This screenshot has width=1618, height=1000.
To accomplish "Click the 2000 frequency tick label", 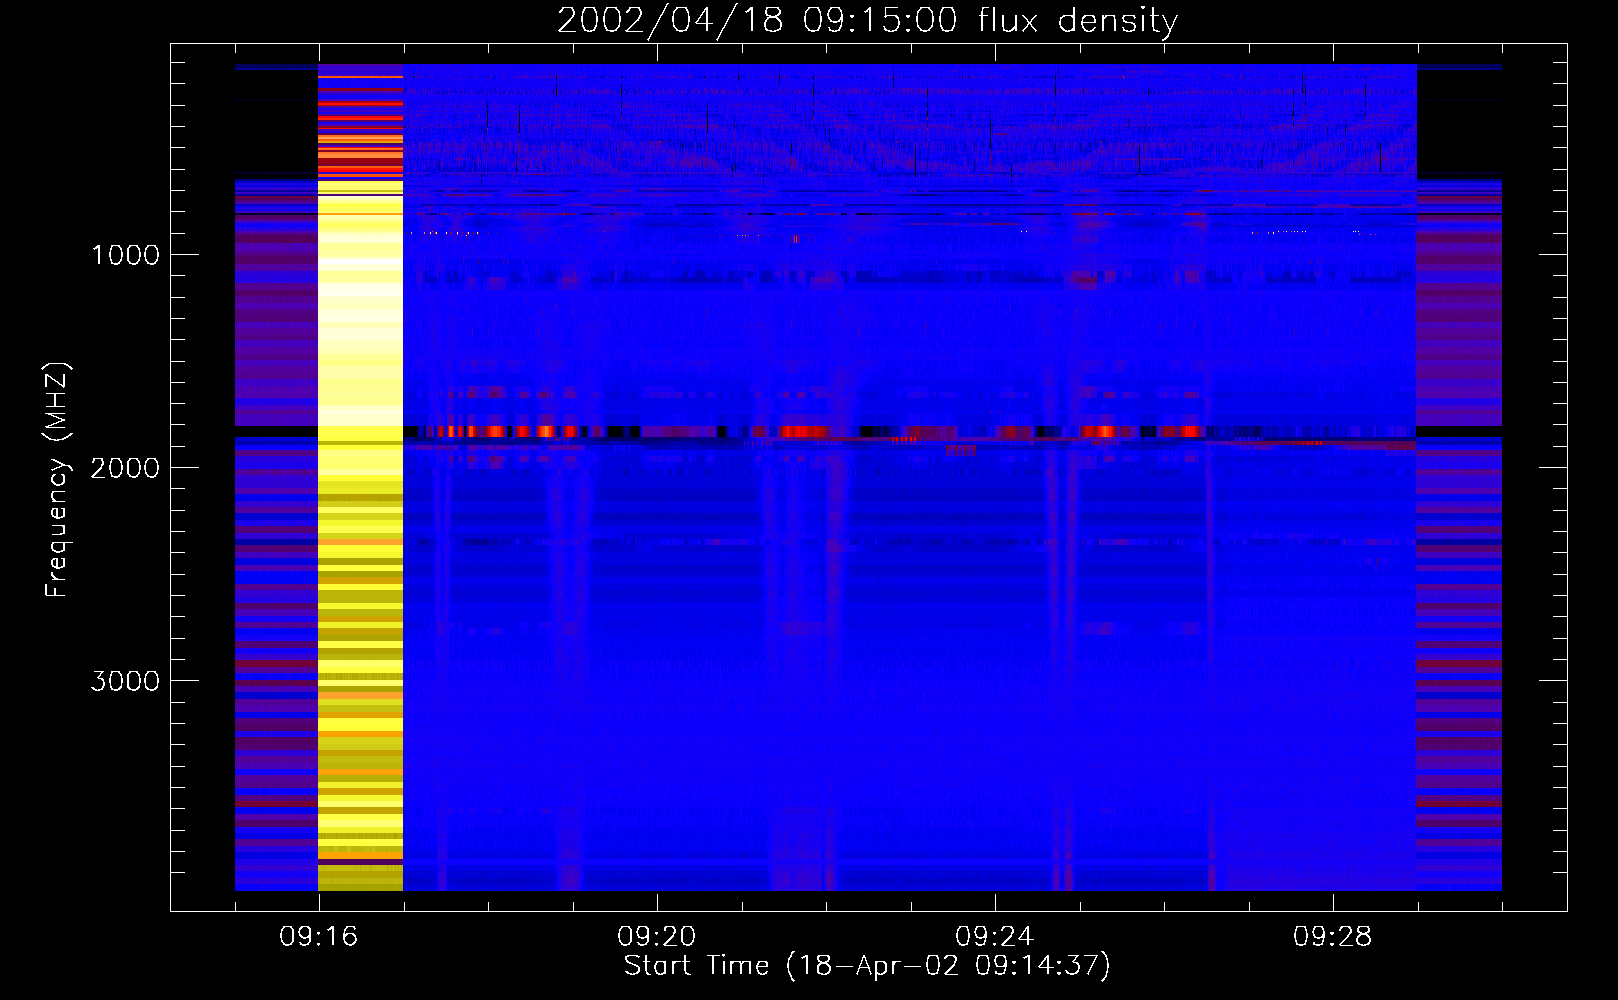I will click(x=125, y=468).
